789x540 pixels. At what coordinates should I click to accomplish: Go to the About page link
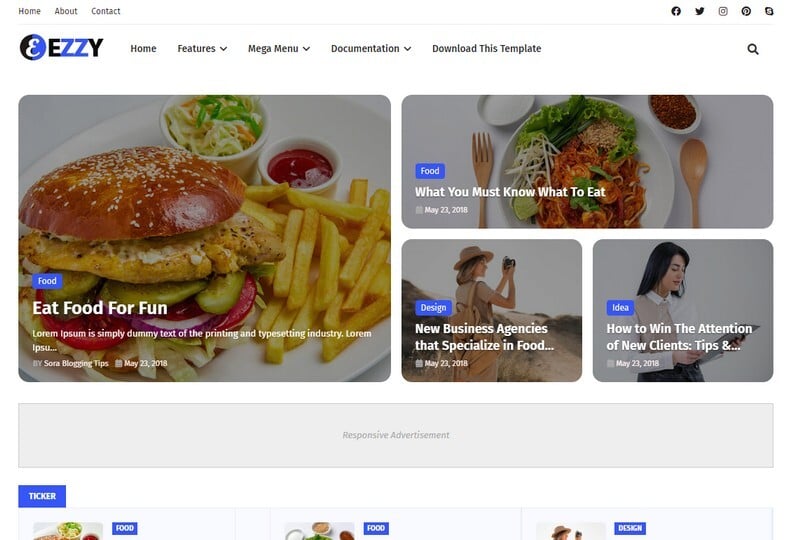coord(66,11)
